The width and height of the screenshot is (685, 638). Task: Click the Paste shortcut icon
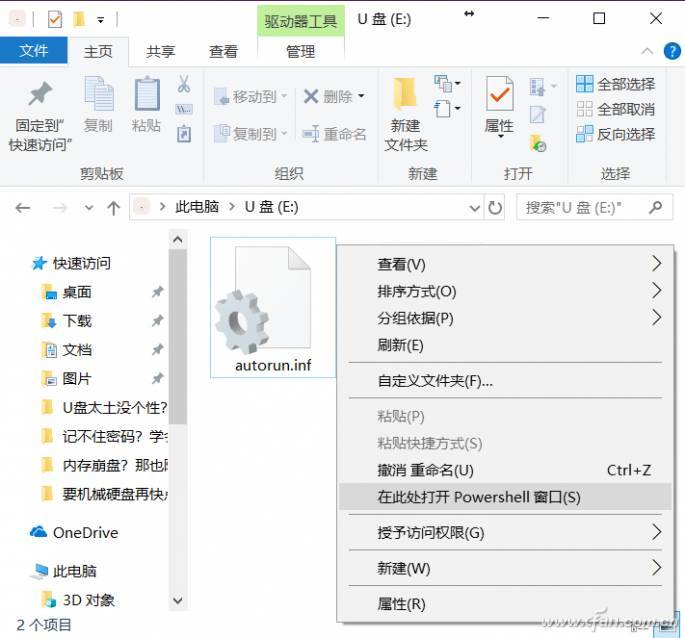[184, 134]
